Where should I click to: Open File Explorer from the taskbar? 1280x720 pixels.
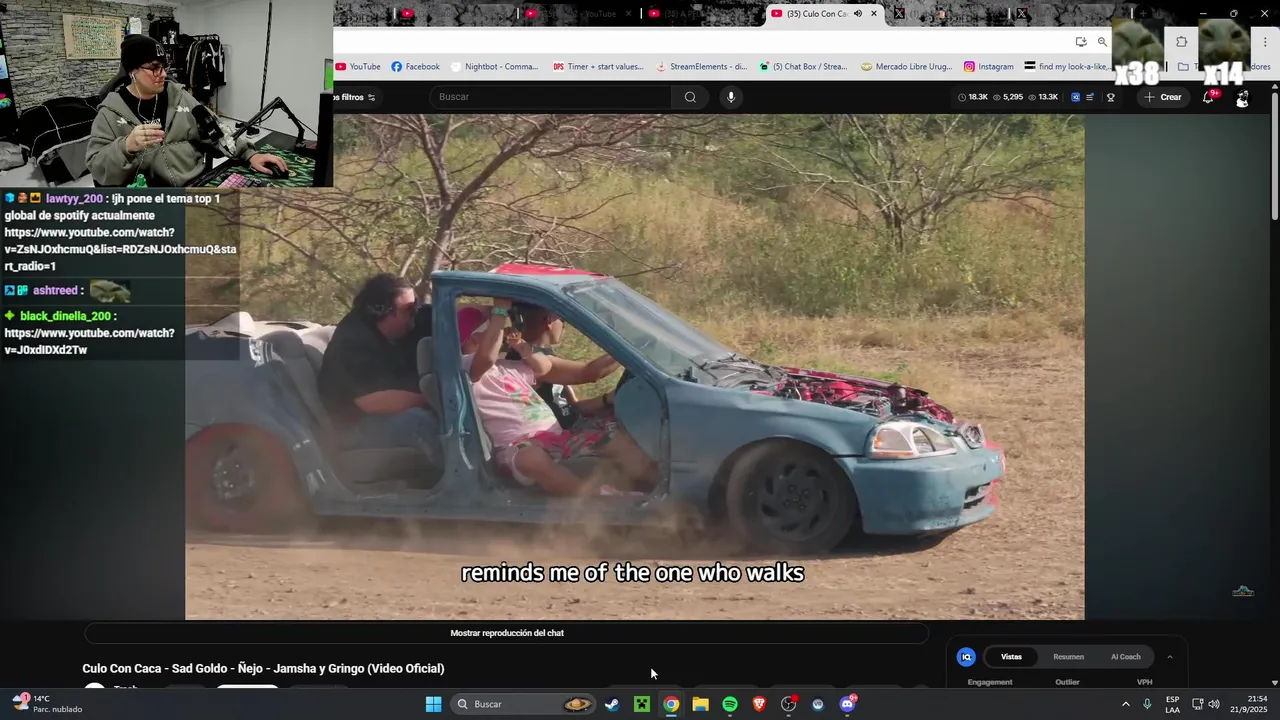tap(700, 704)
